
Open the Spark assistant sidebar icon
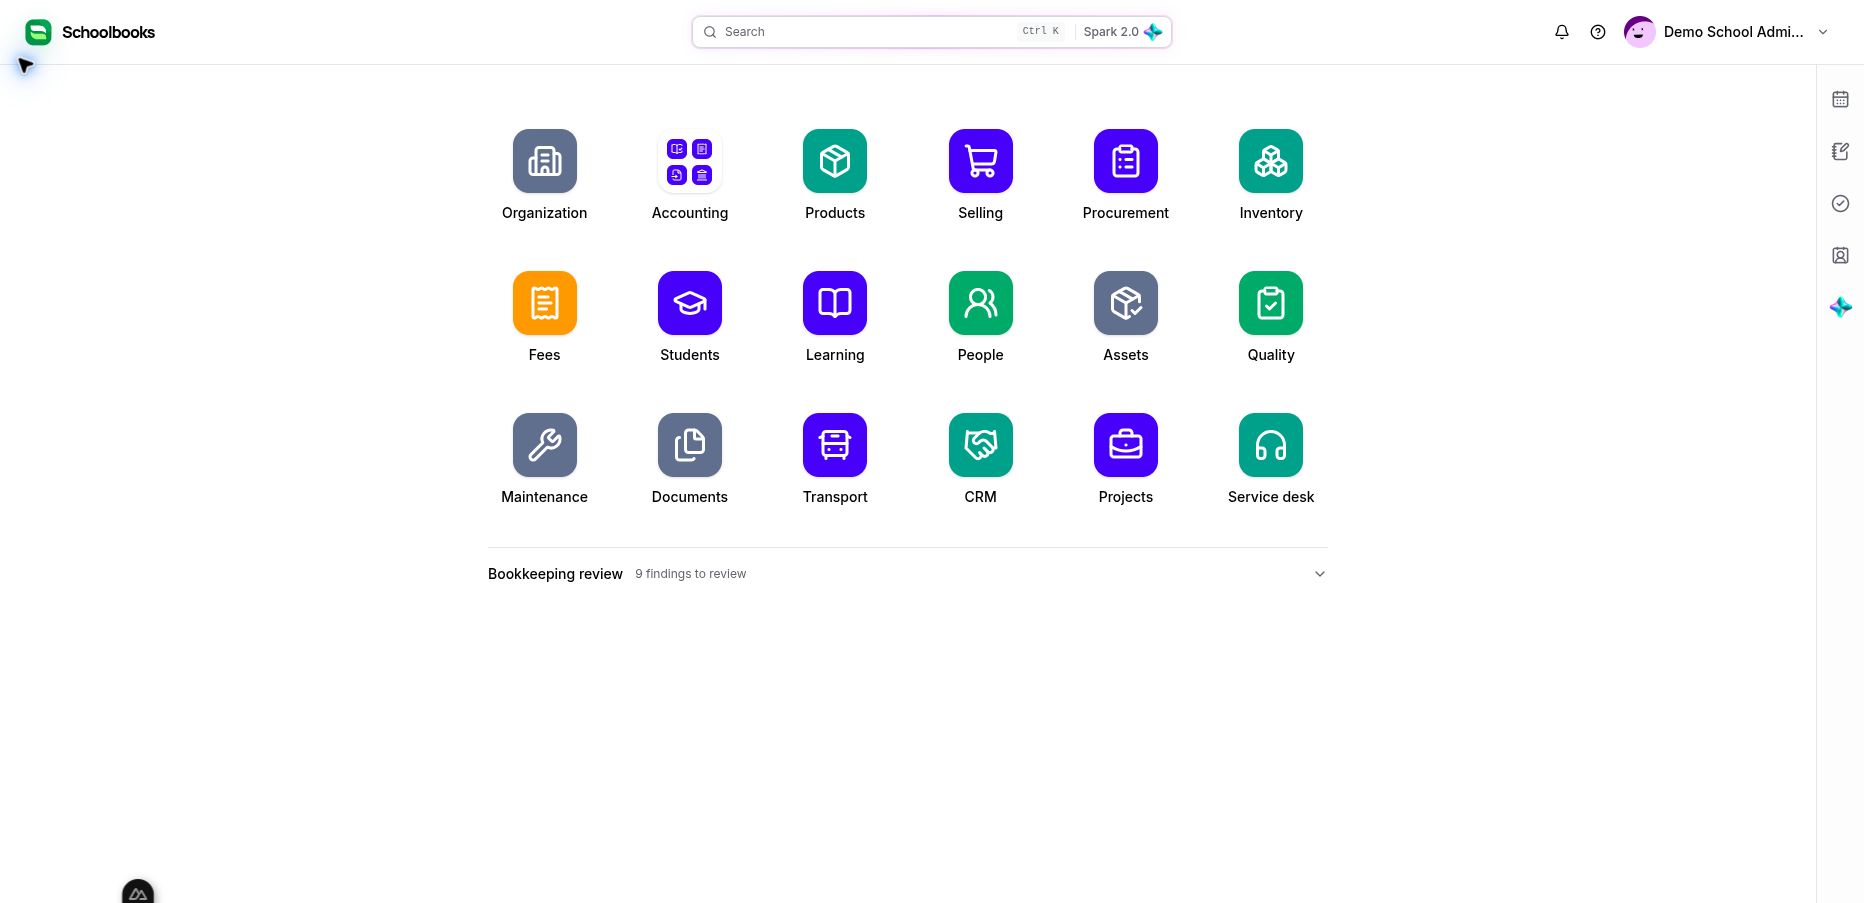[x=1840, y=307]
